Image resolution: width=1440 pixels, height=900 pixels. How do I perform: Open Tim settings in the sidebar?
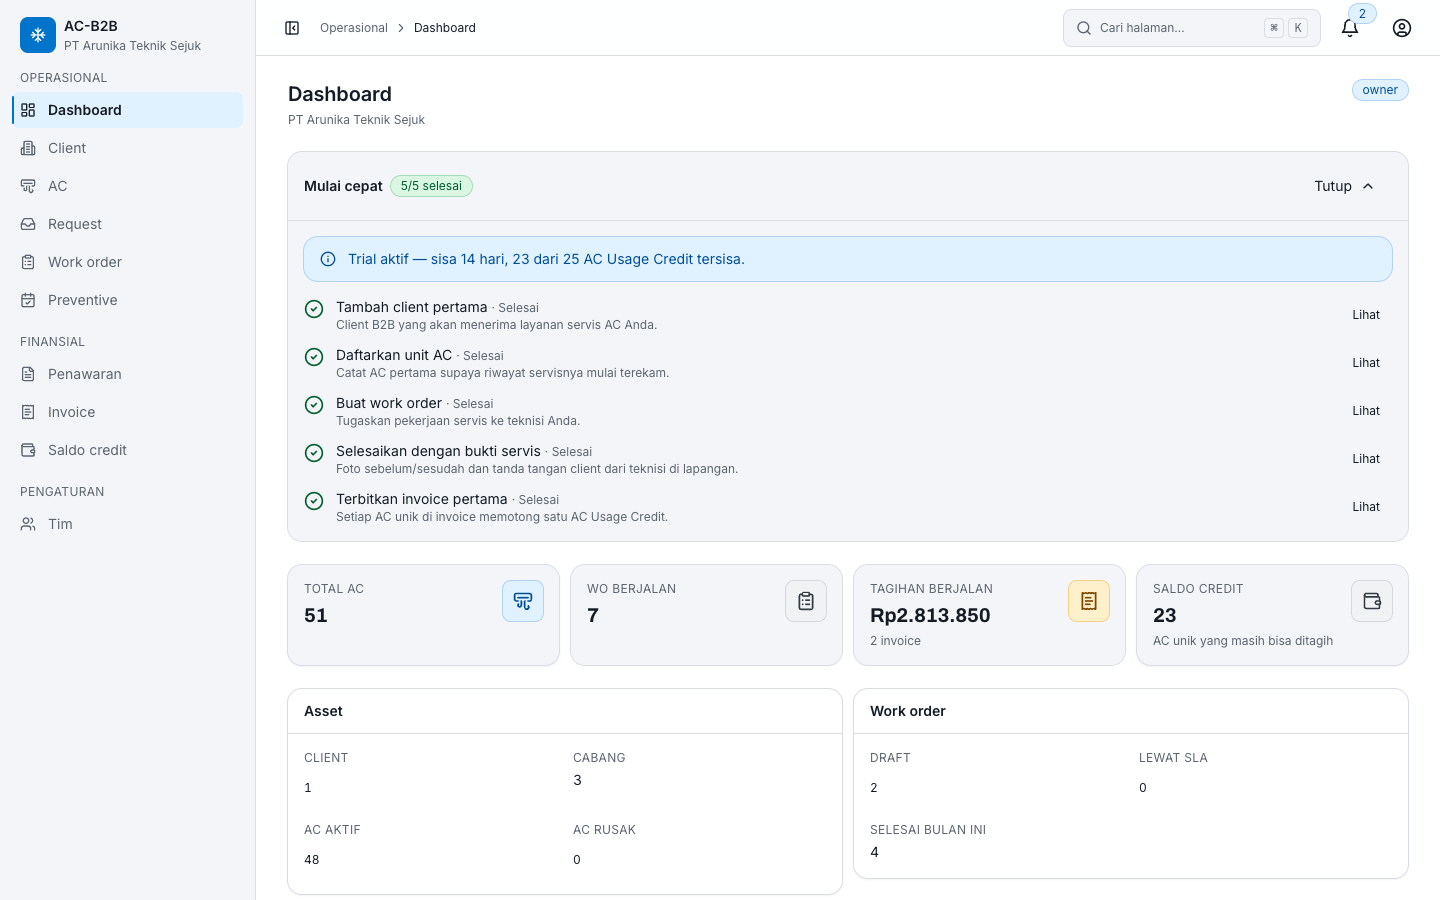(127, 524)
